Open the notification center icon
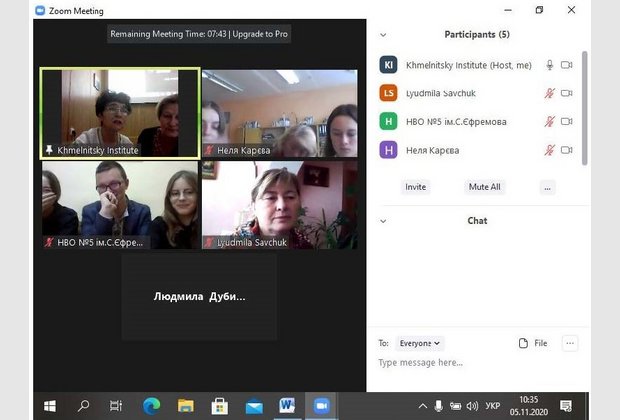The height and width of the screenshot is (420, 620). coord(566,406)
